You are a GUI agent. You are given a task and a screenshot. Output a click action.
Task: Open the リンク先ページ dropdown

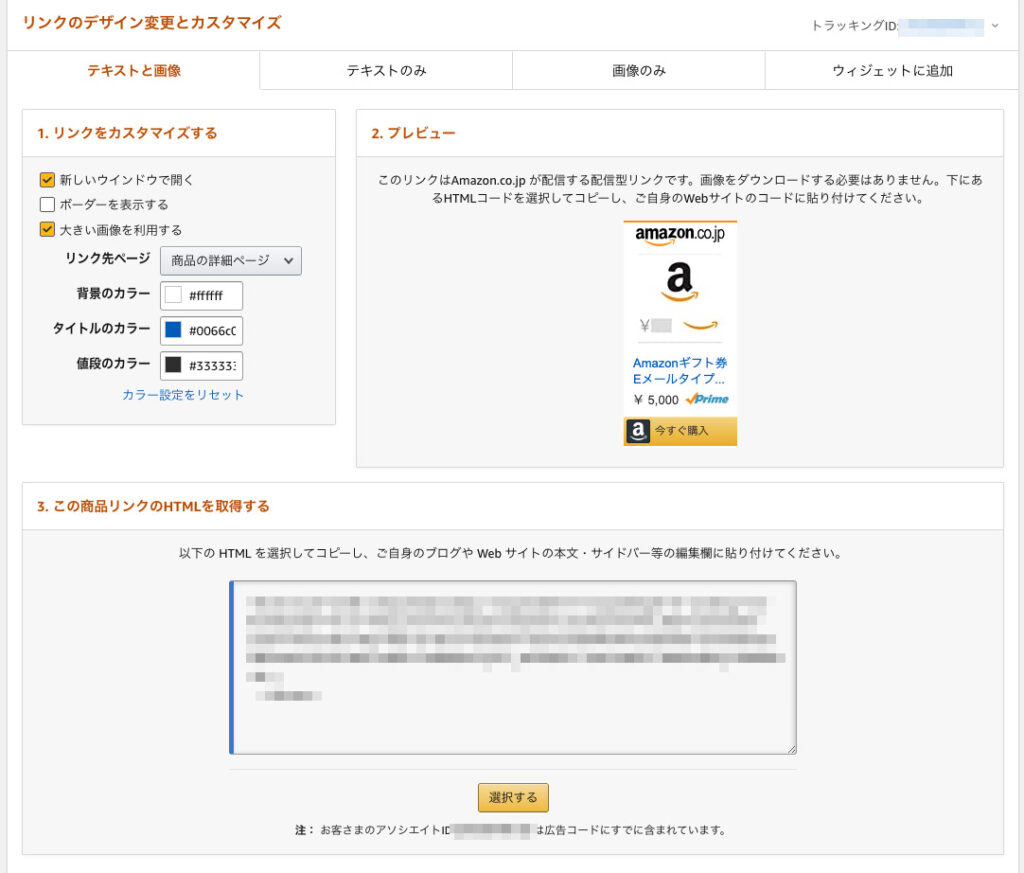pos(231,261)
